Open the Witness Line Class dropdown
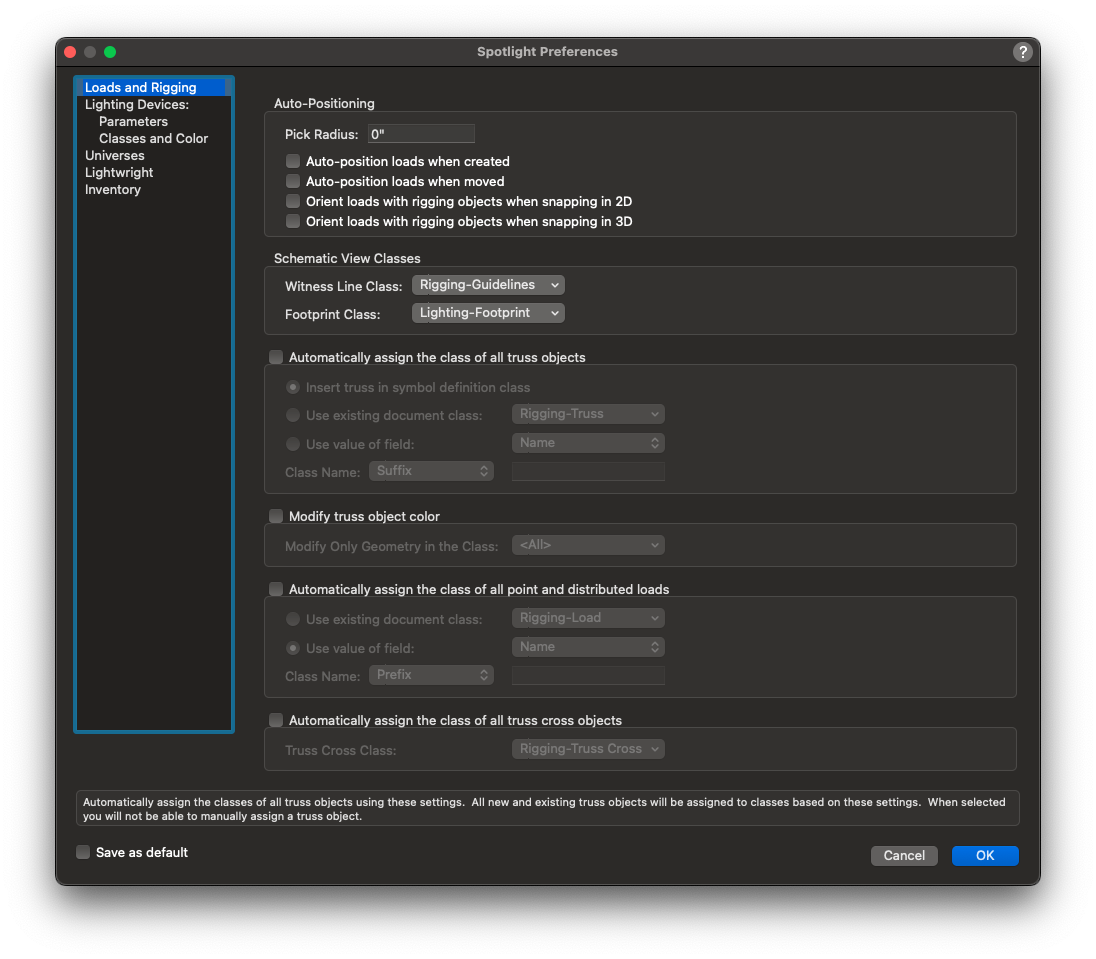 click(488, 285)
